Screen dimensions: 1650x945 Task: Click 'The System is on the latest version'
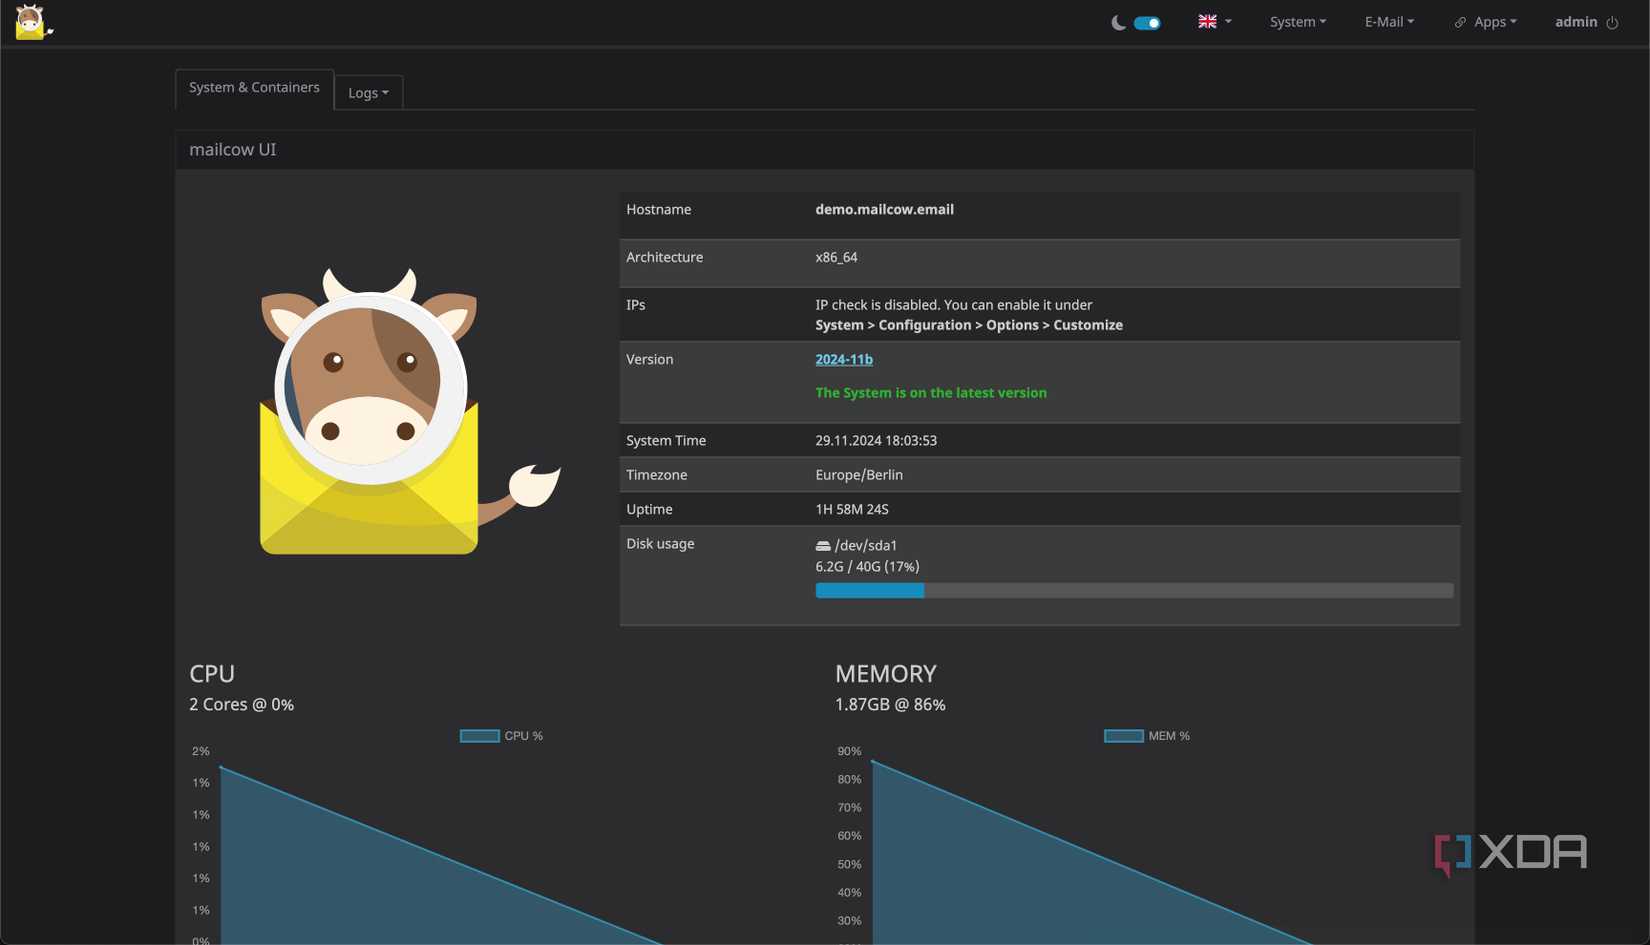[x=931, y=393]
